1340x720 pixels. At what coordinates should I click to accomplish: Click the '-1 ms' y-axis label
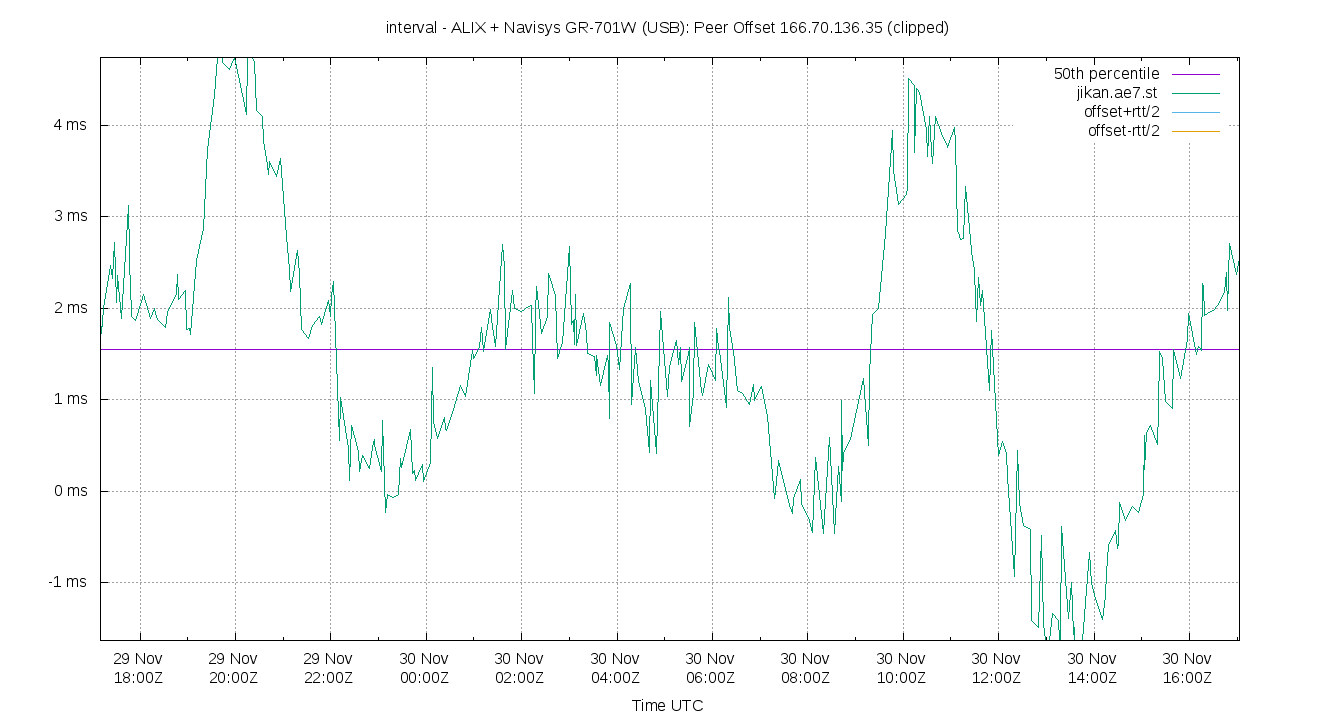click(68, 582)
